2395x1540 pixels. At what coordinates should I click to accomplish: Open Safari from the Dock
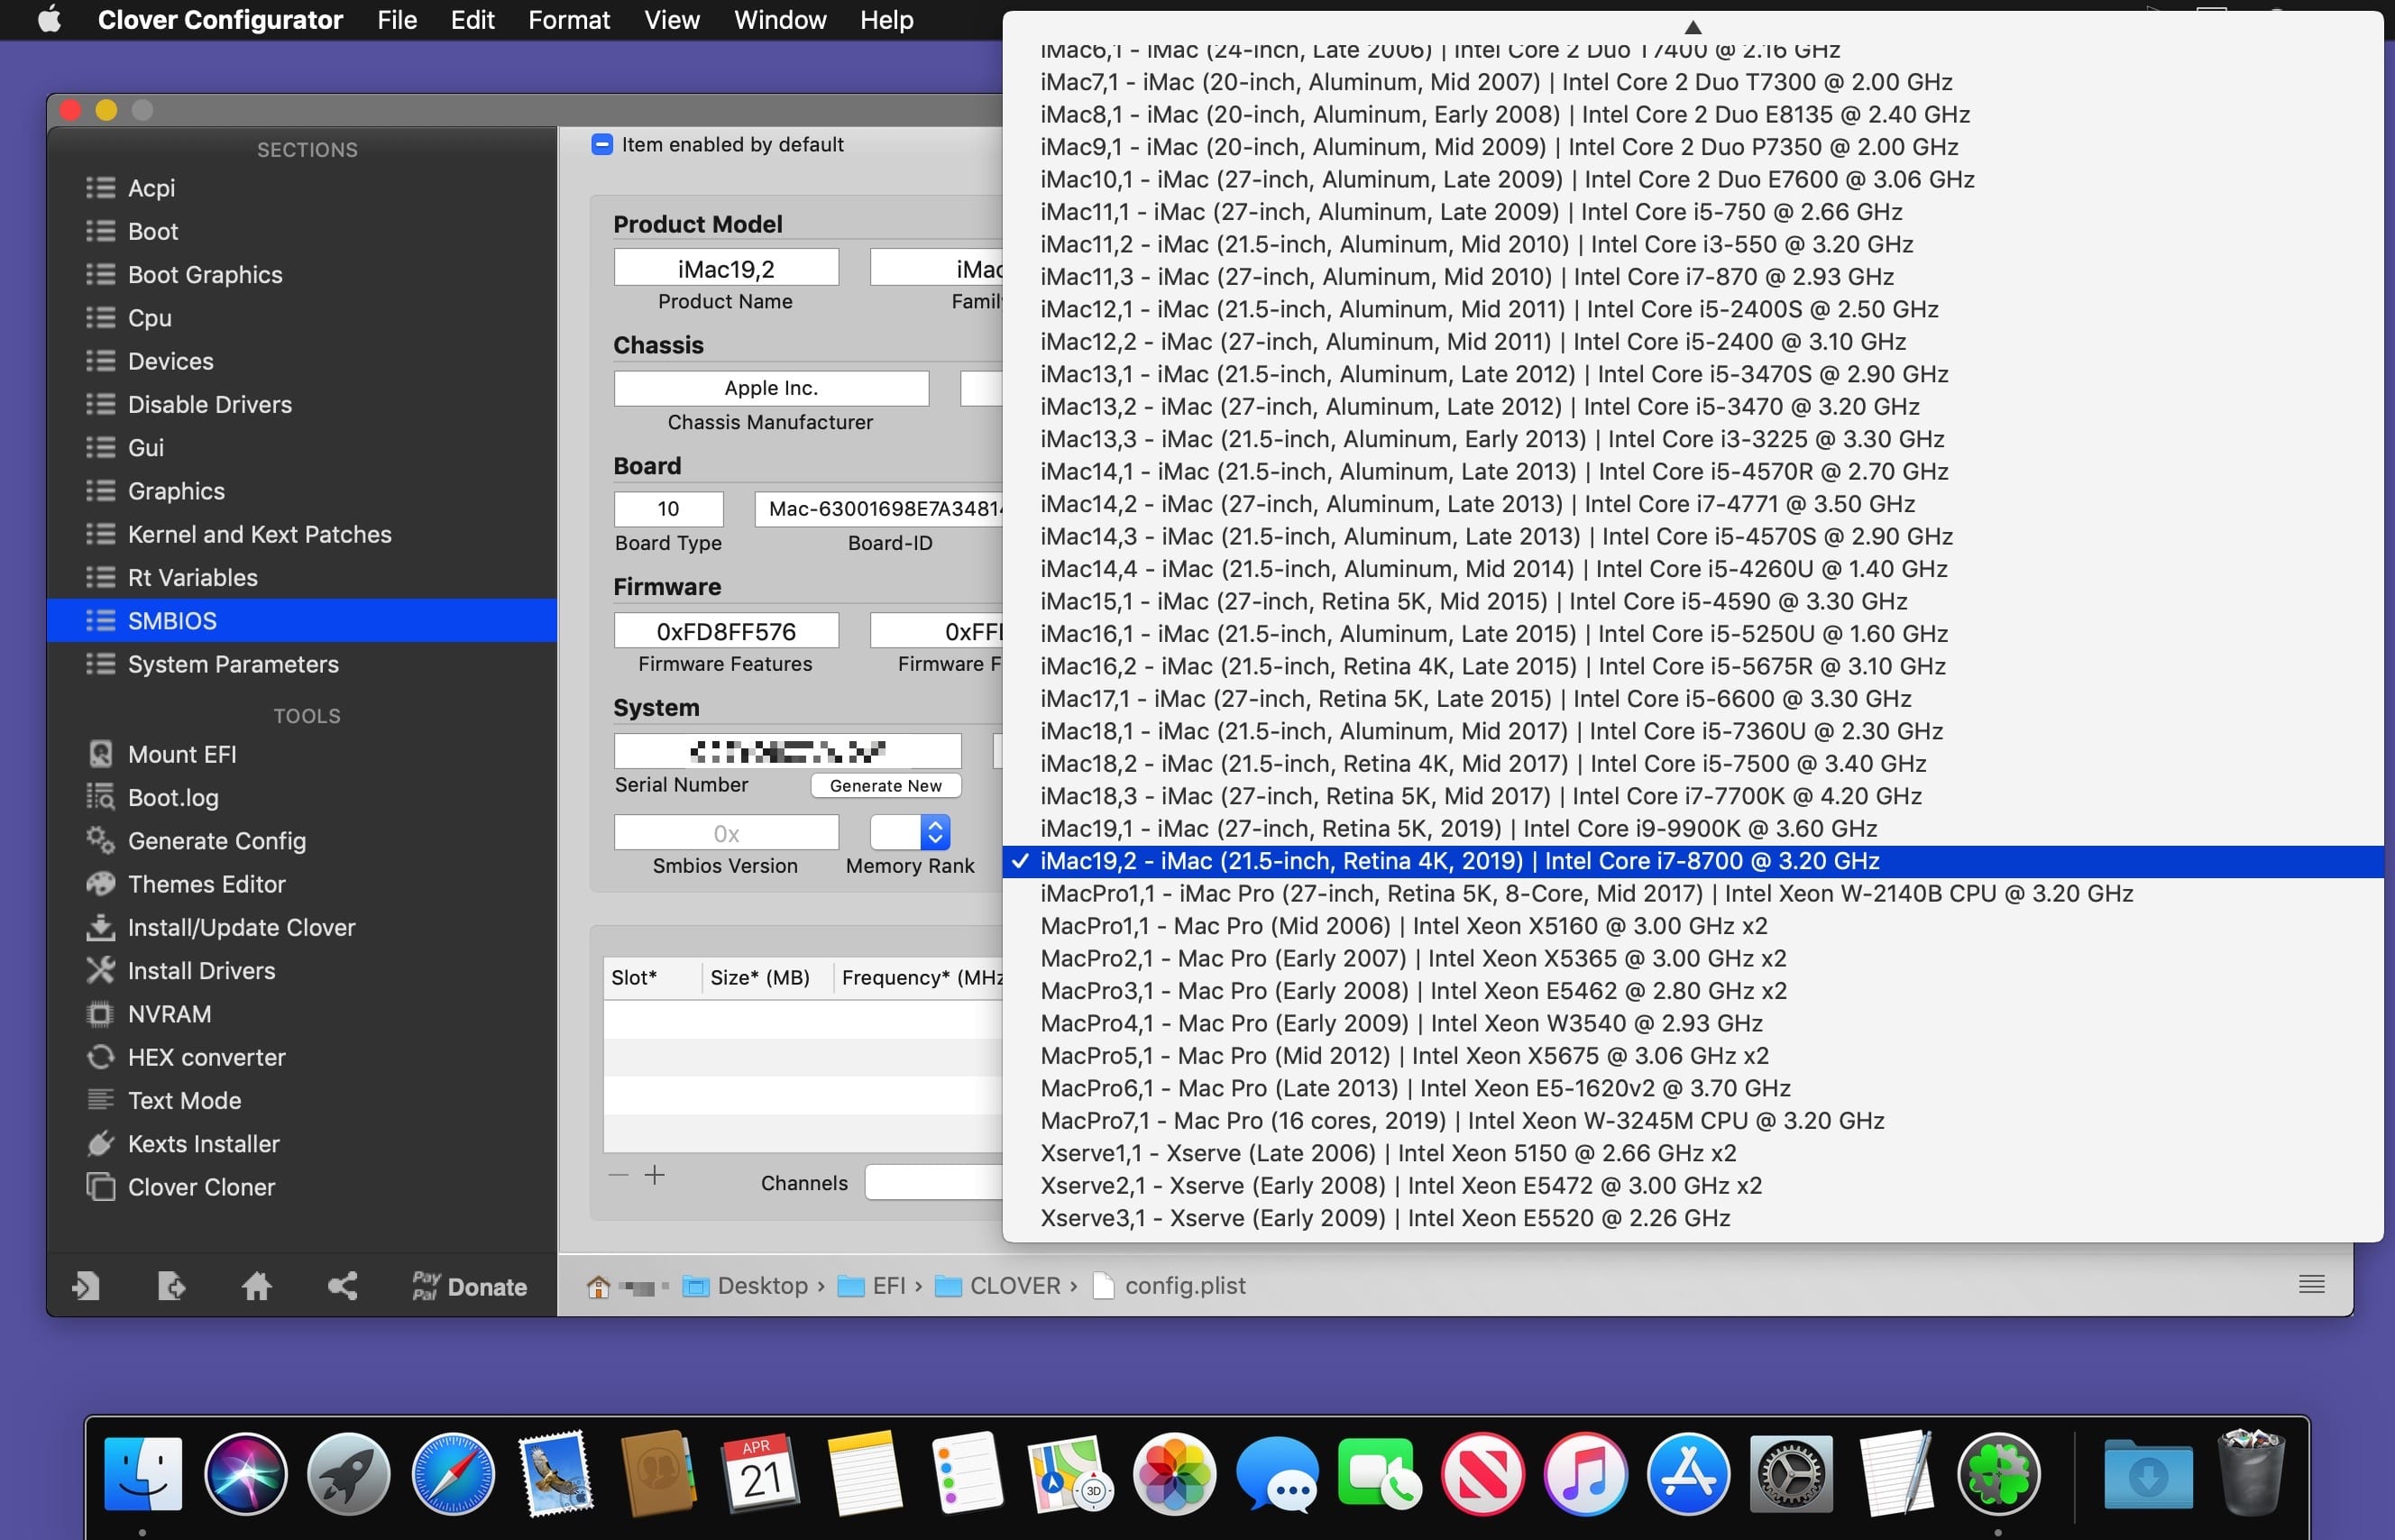[x=452, y=1474]
